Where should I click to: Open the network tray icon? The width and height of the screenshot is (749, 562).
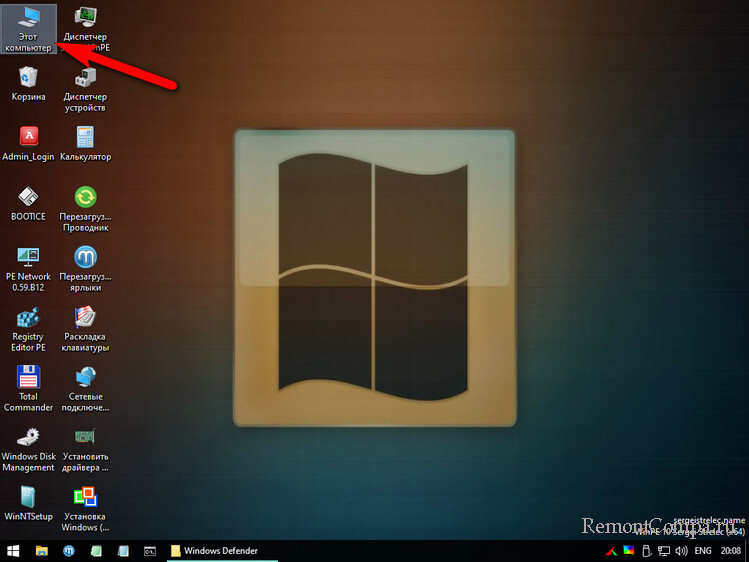click(663, 551)
